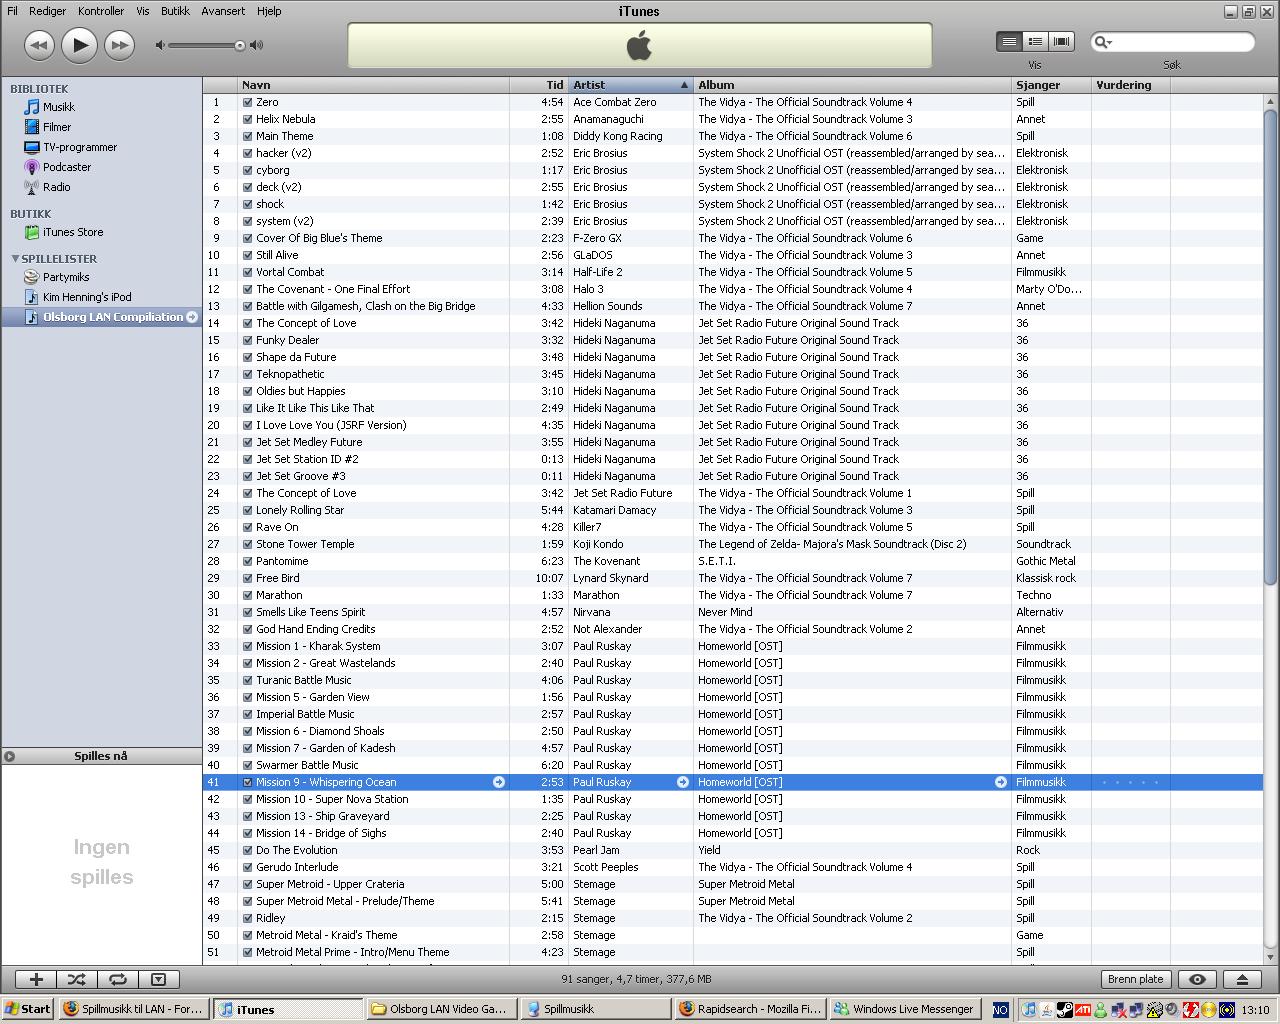This screenshot has height=1024, width=1280.
Task: Open the Vis menu
Action: click(143, 11)
